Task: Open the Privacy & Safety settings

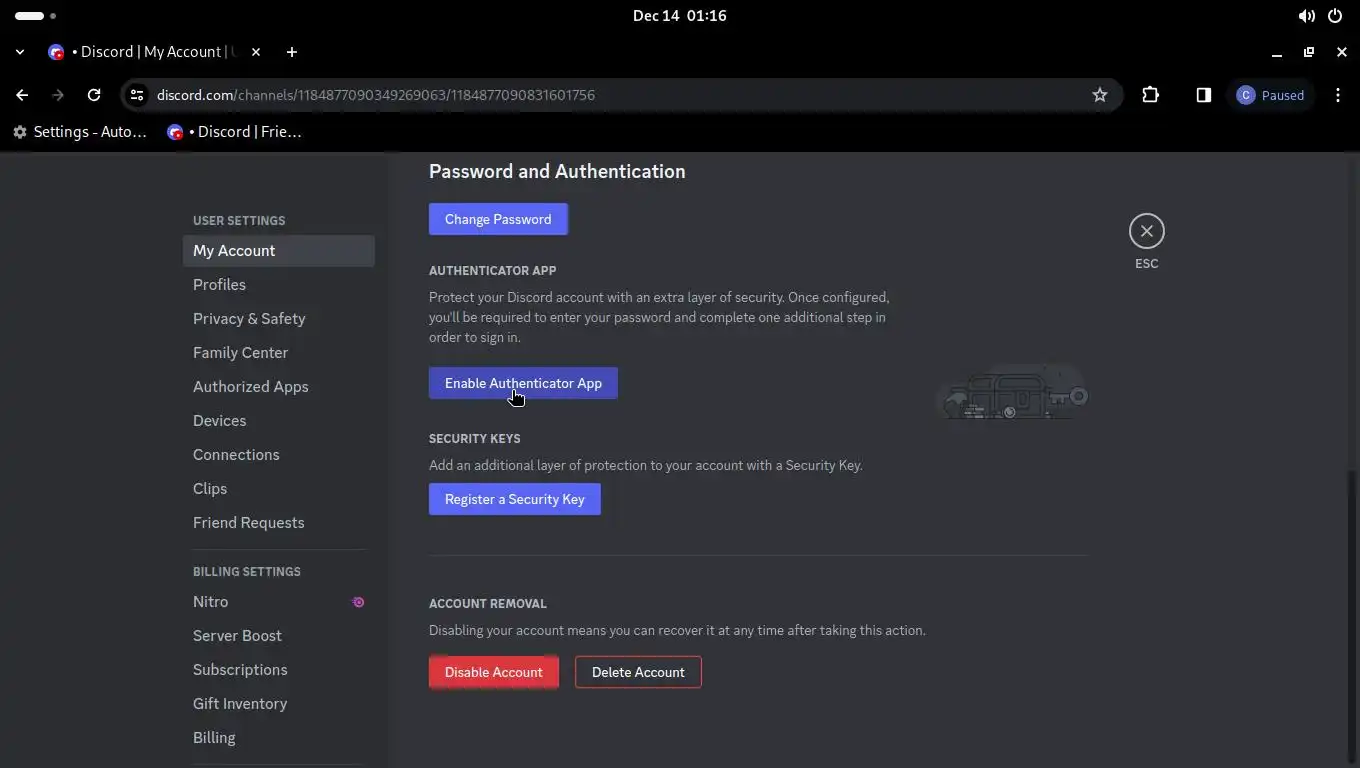Action: coord(249,319)
